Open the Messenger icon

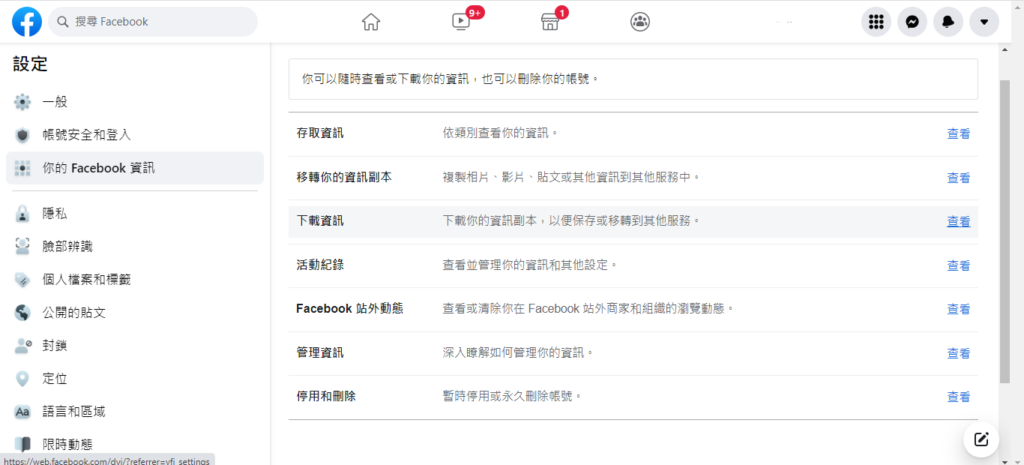tap(912, 22)
